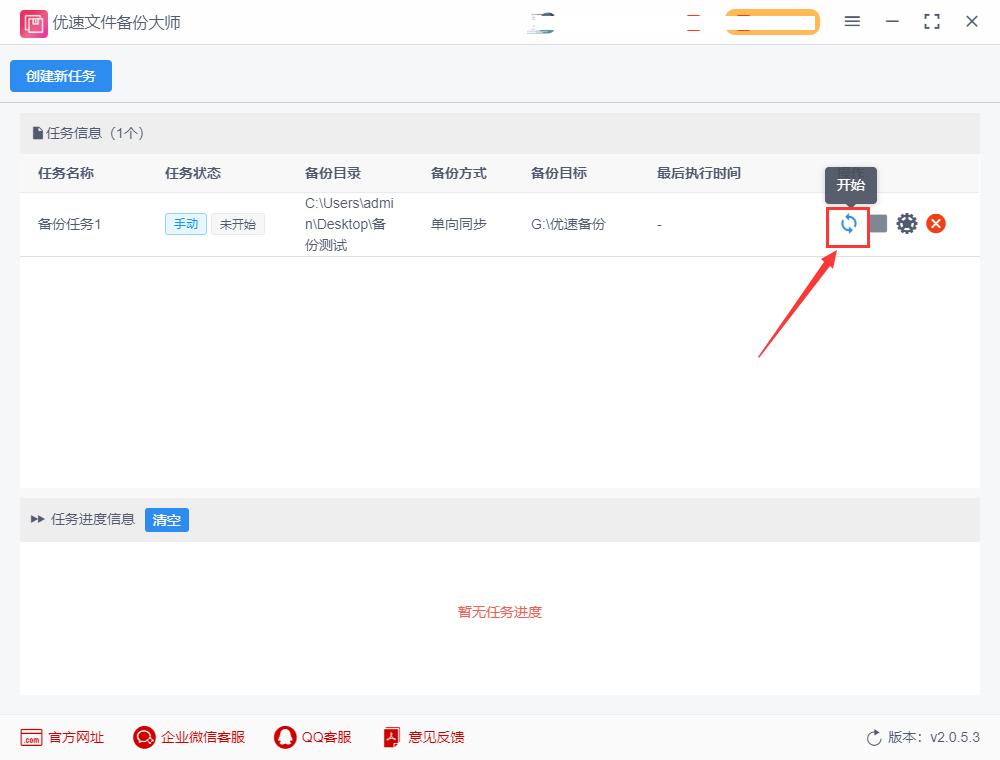Delete 备份任务1 via the red X icon
1000x760 pixels.
coord(936,224)
